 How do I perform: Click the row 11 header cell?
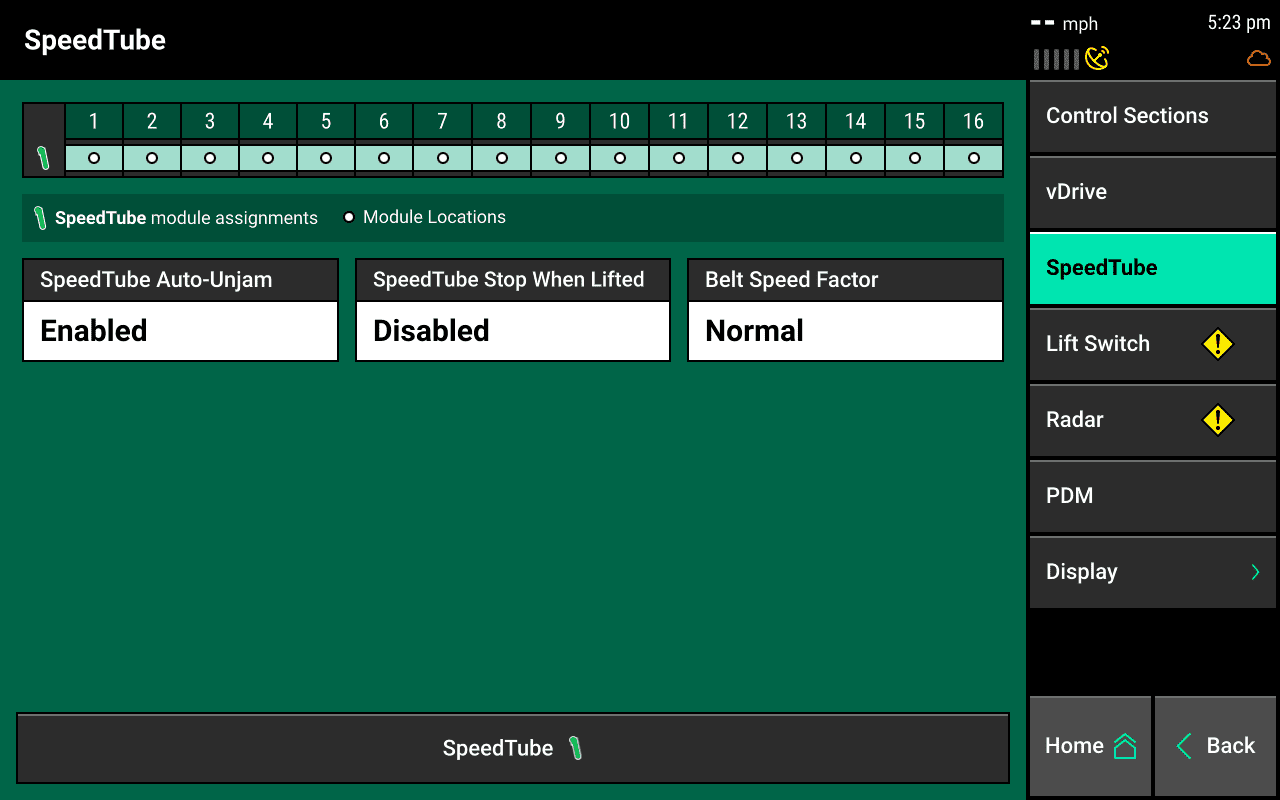click(x=678, y=121)
